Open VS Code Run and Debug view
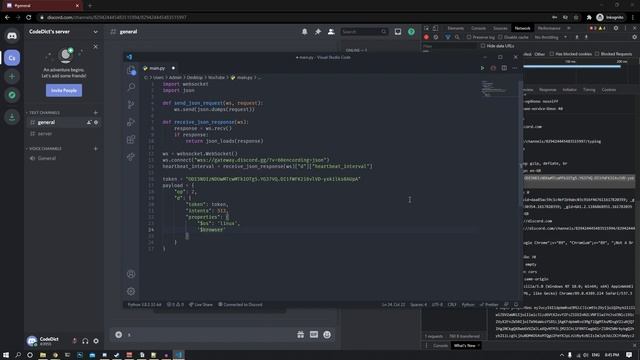640x360 pixels. [x=131, y=122]
